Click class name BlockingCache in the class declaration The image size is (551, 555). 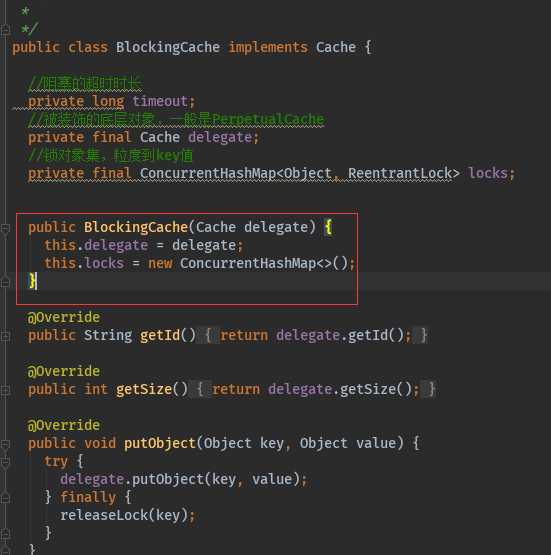pyautogui.click(x=168, y=47)
